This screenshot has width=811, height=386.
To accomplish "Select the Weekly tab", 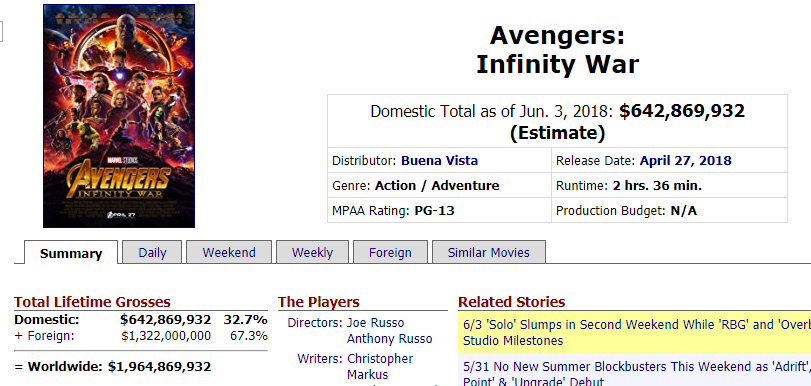I will click(x=312, y=253).
